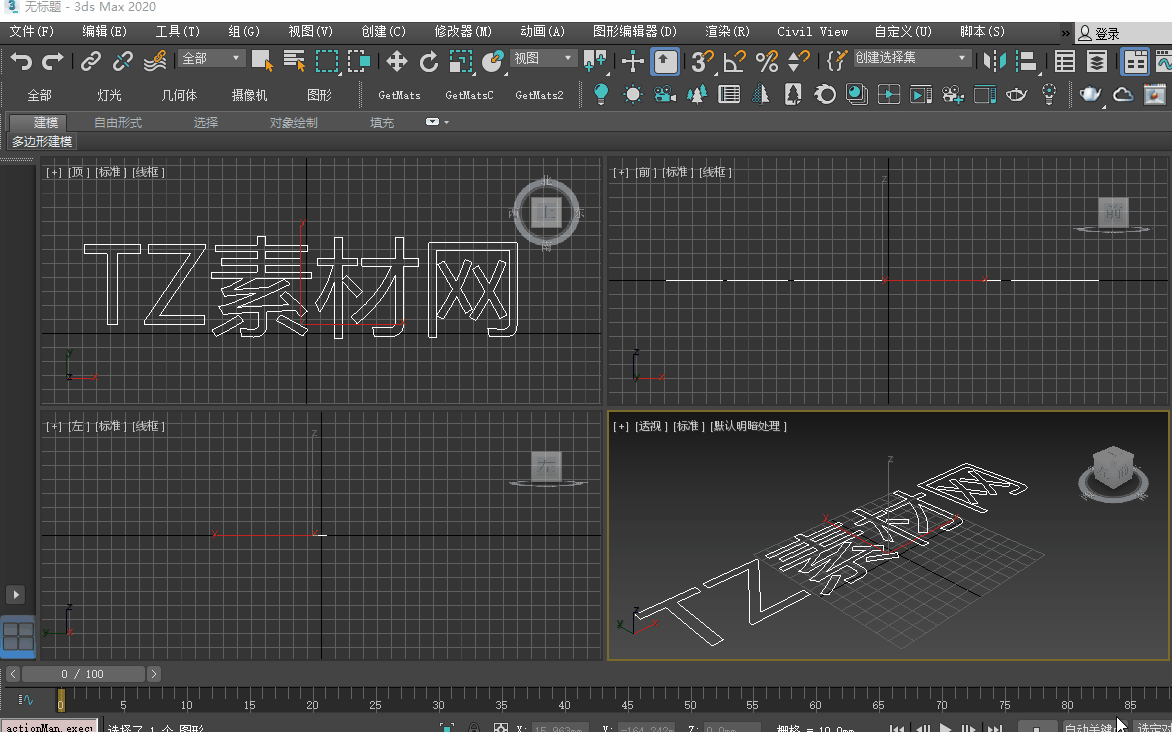The width and height of the screenshot is (1172, 732).
Task: Click the Redo arrow icon
Action: [52, 61]
